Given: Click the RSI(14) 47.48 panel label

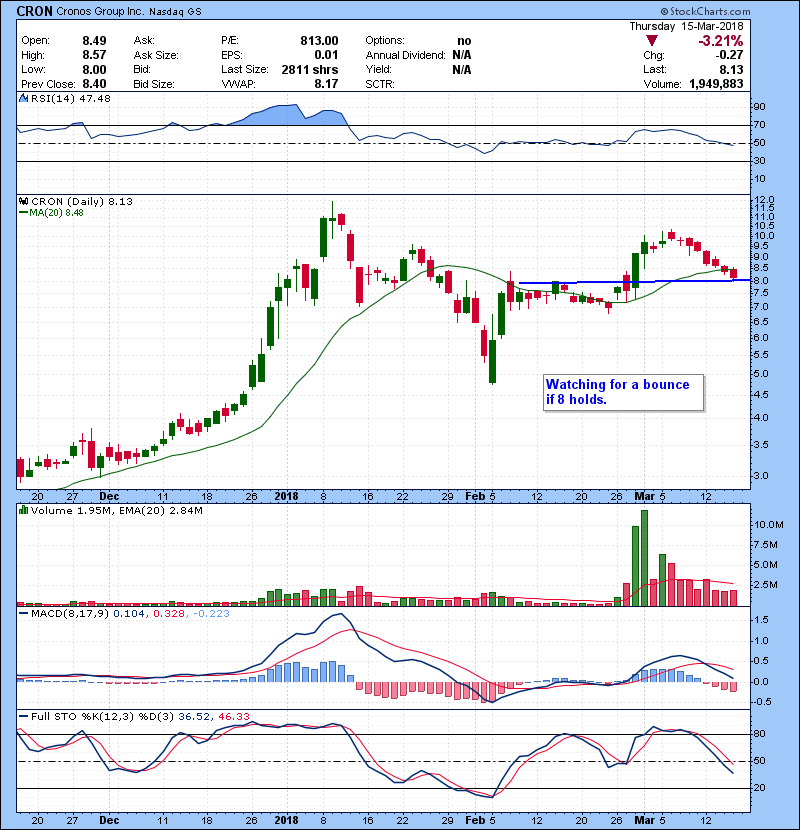Looking at the screenshot, I should click(71, 98).
